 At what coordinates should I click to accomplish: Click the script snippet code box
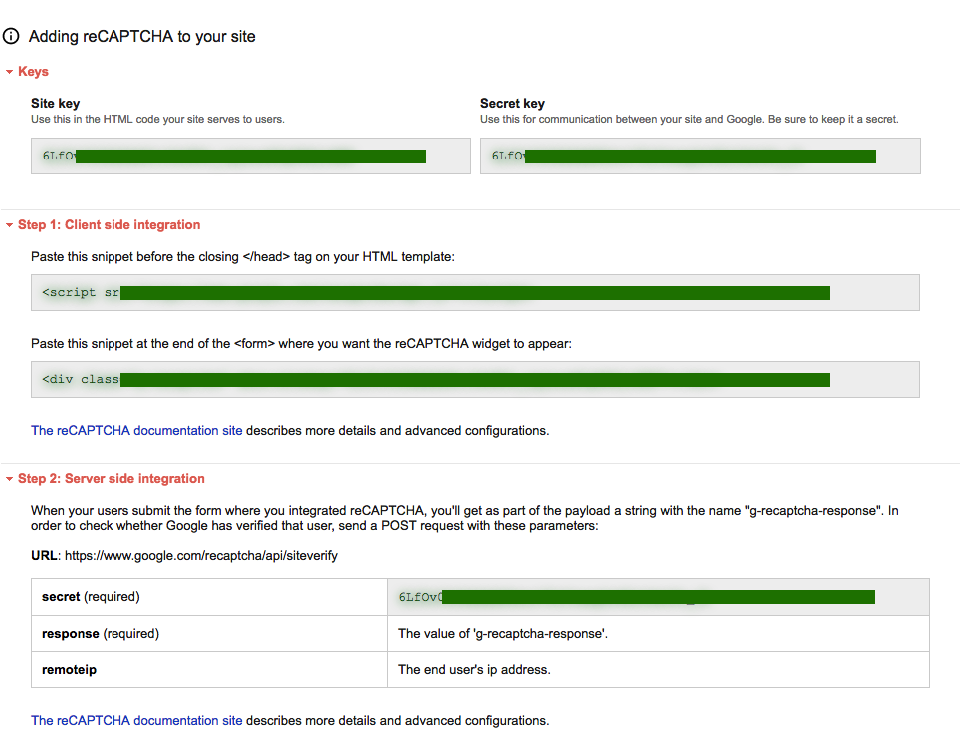(x=475, y=292)
